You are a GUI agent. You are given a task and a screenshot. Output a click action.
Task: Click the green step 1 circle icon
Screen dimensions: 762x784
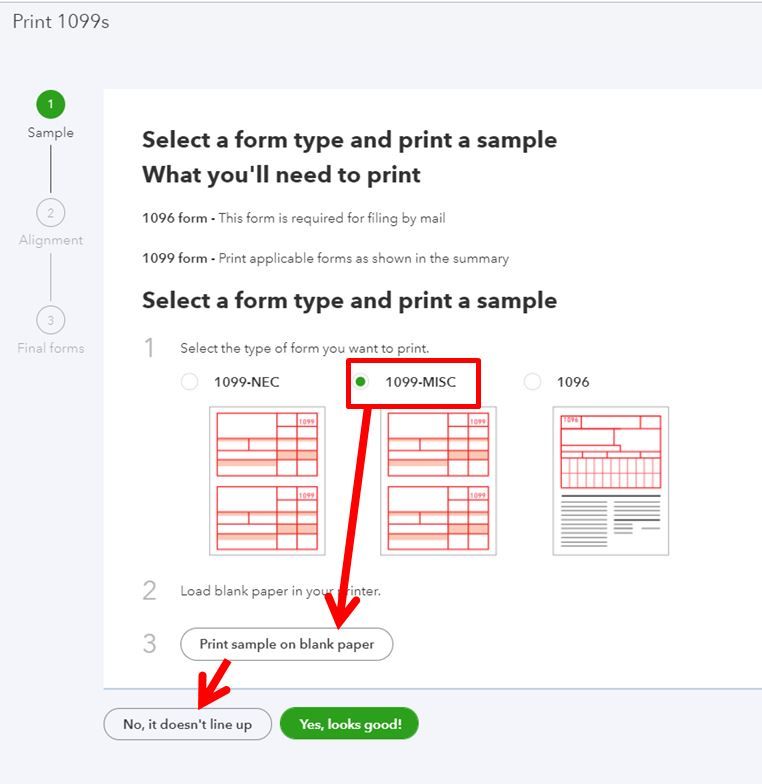(50, 104)
